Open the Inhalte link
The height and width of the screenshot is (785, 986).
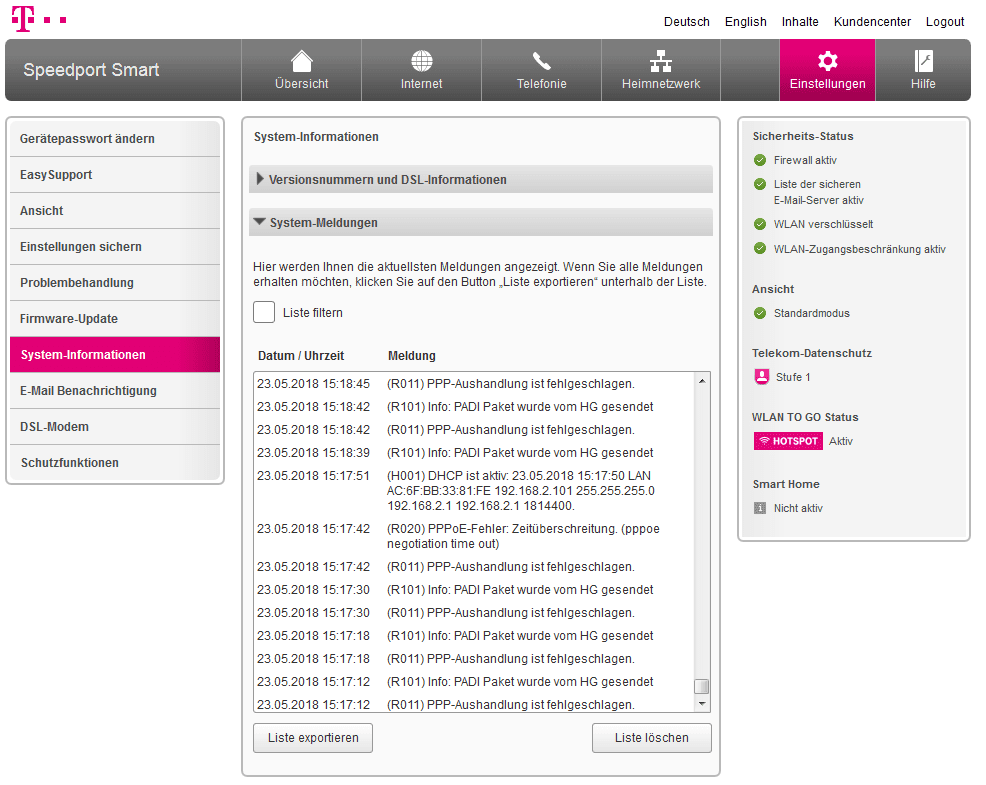[800, 22]
